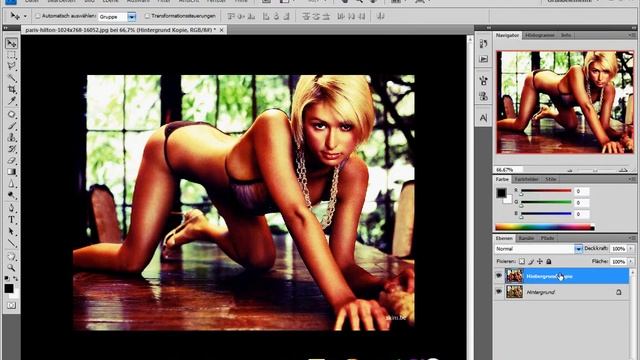Select the Zoom tool in the toolbox

coord(11,268)
